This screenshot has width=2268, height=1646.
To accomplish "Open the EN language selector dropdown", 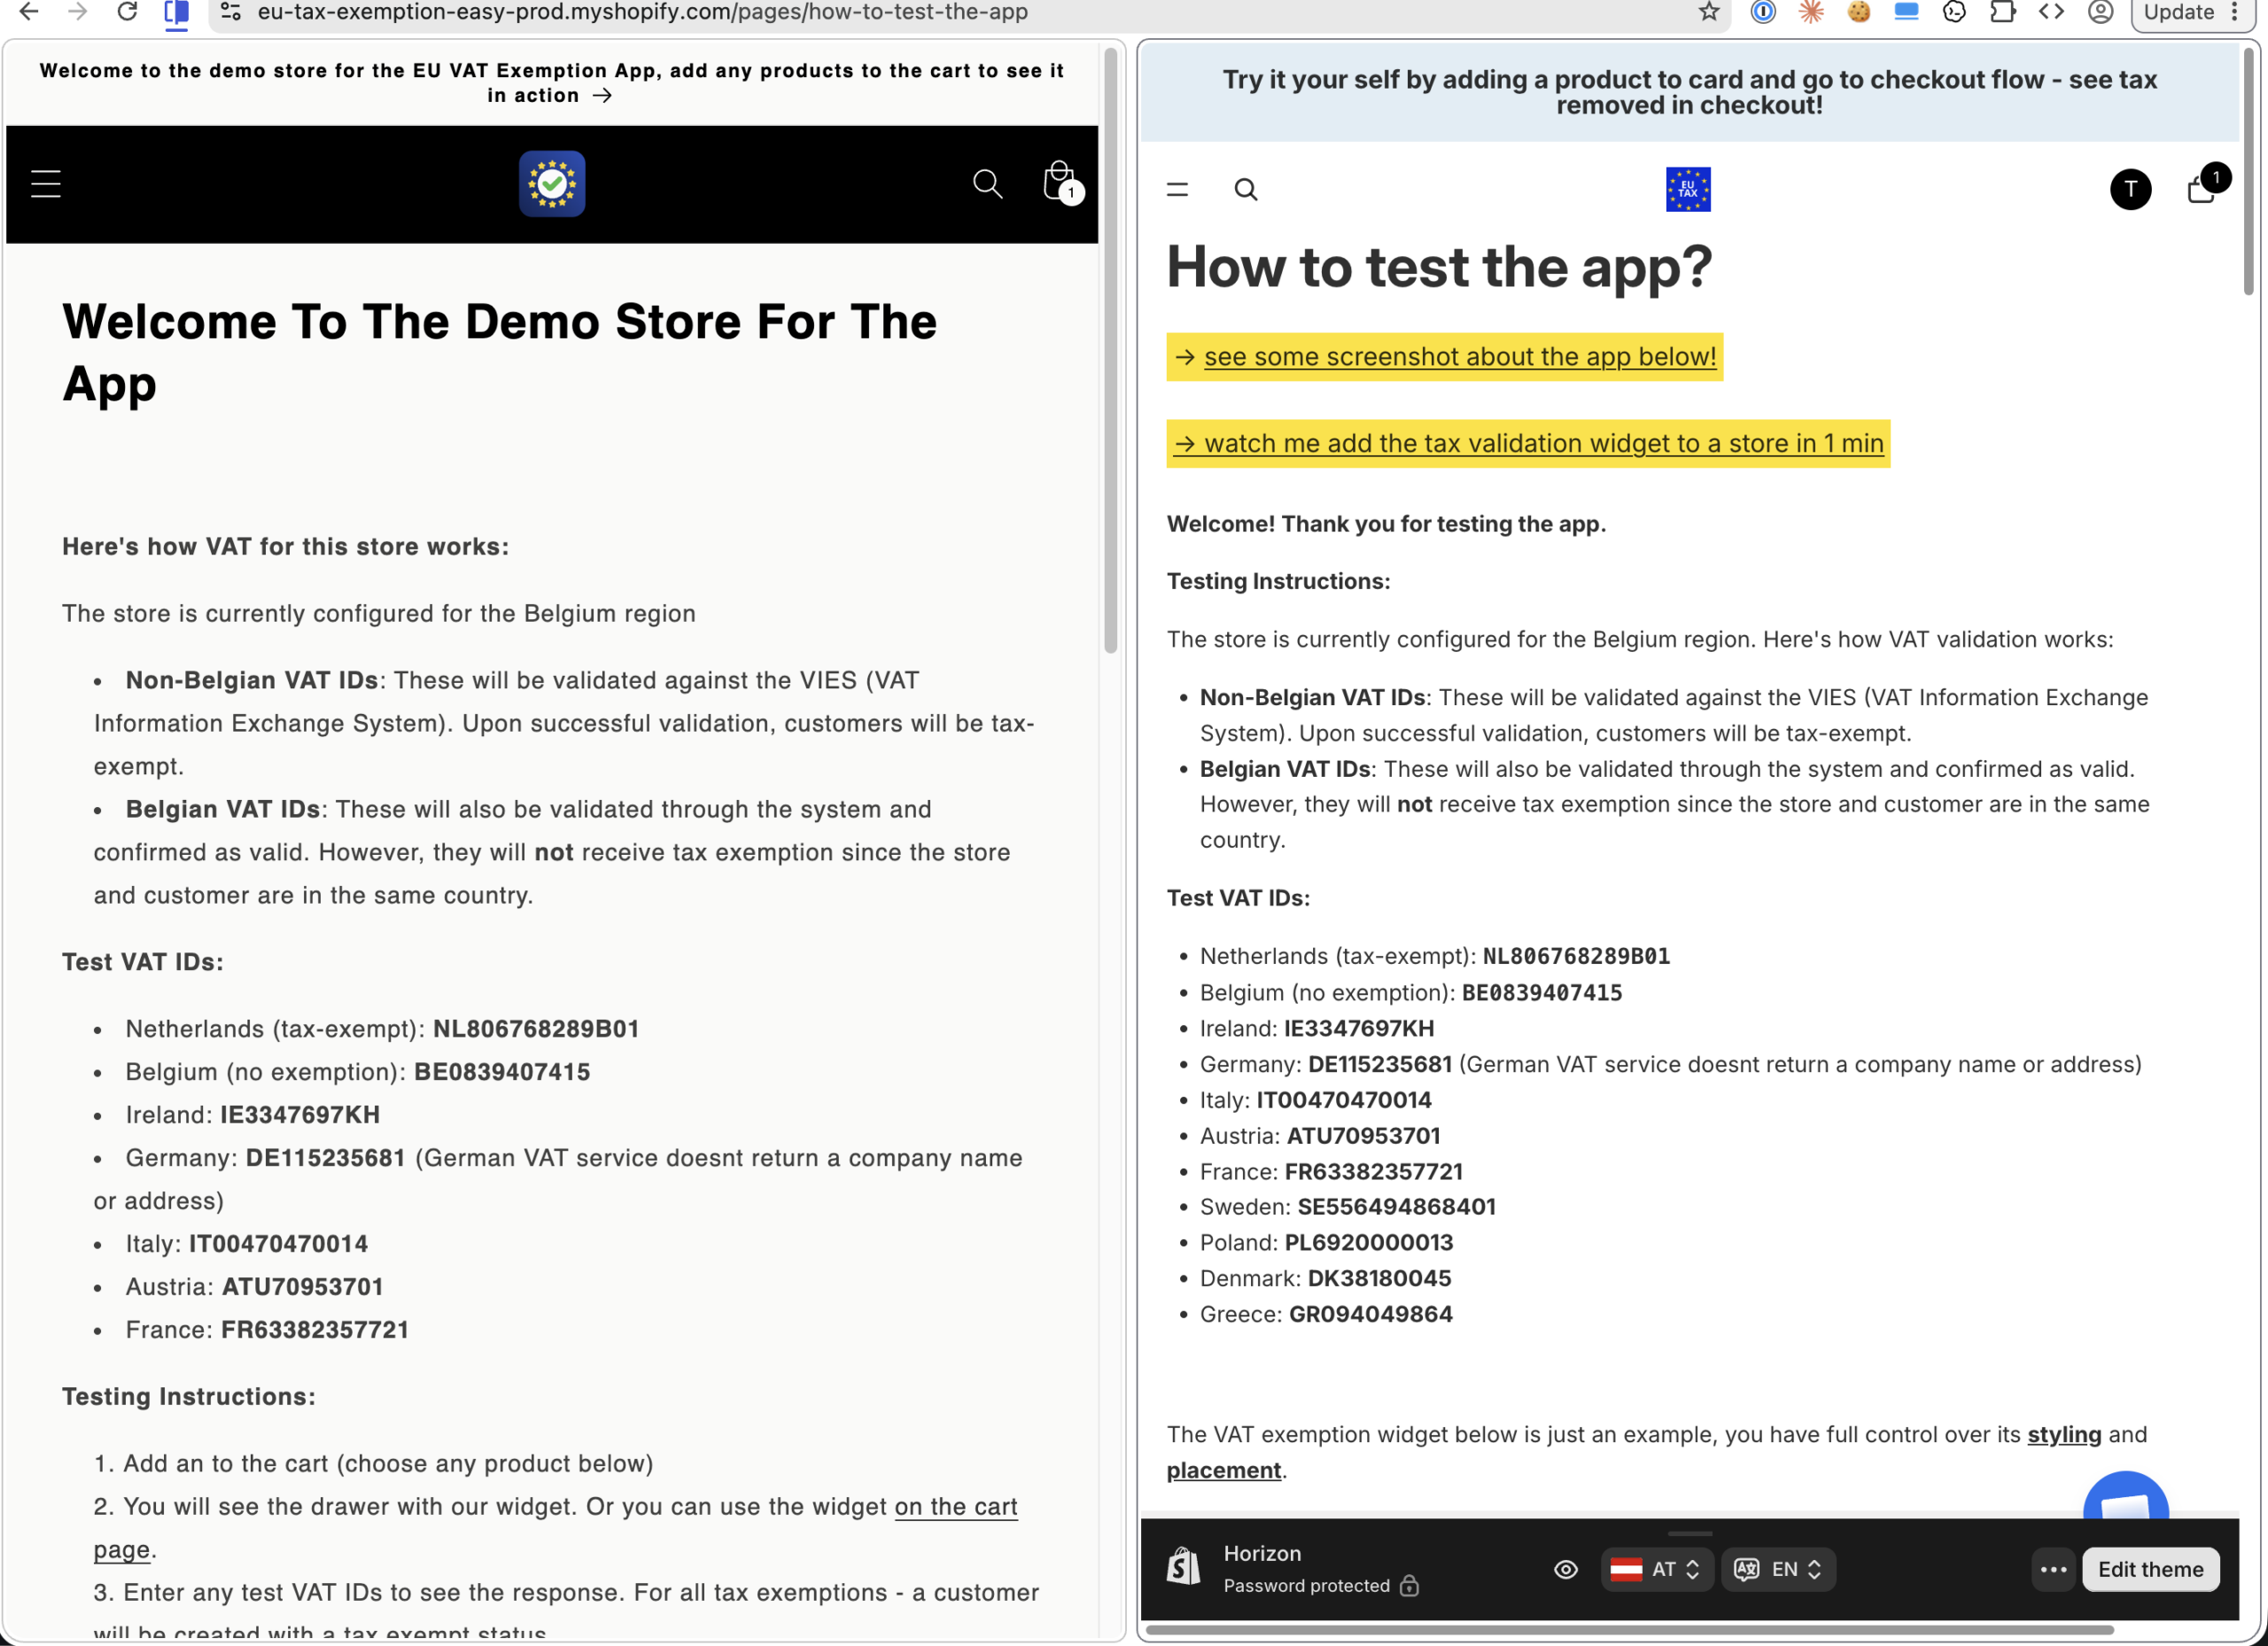I will point(1777,1569).
